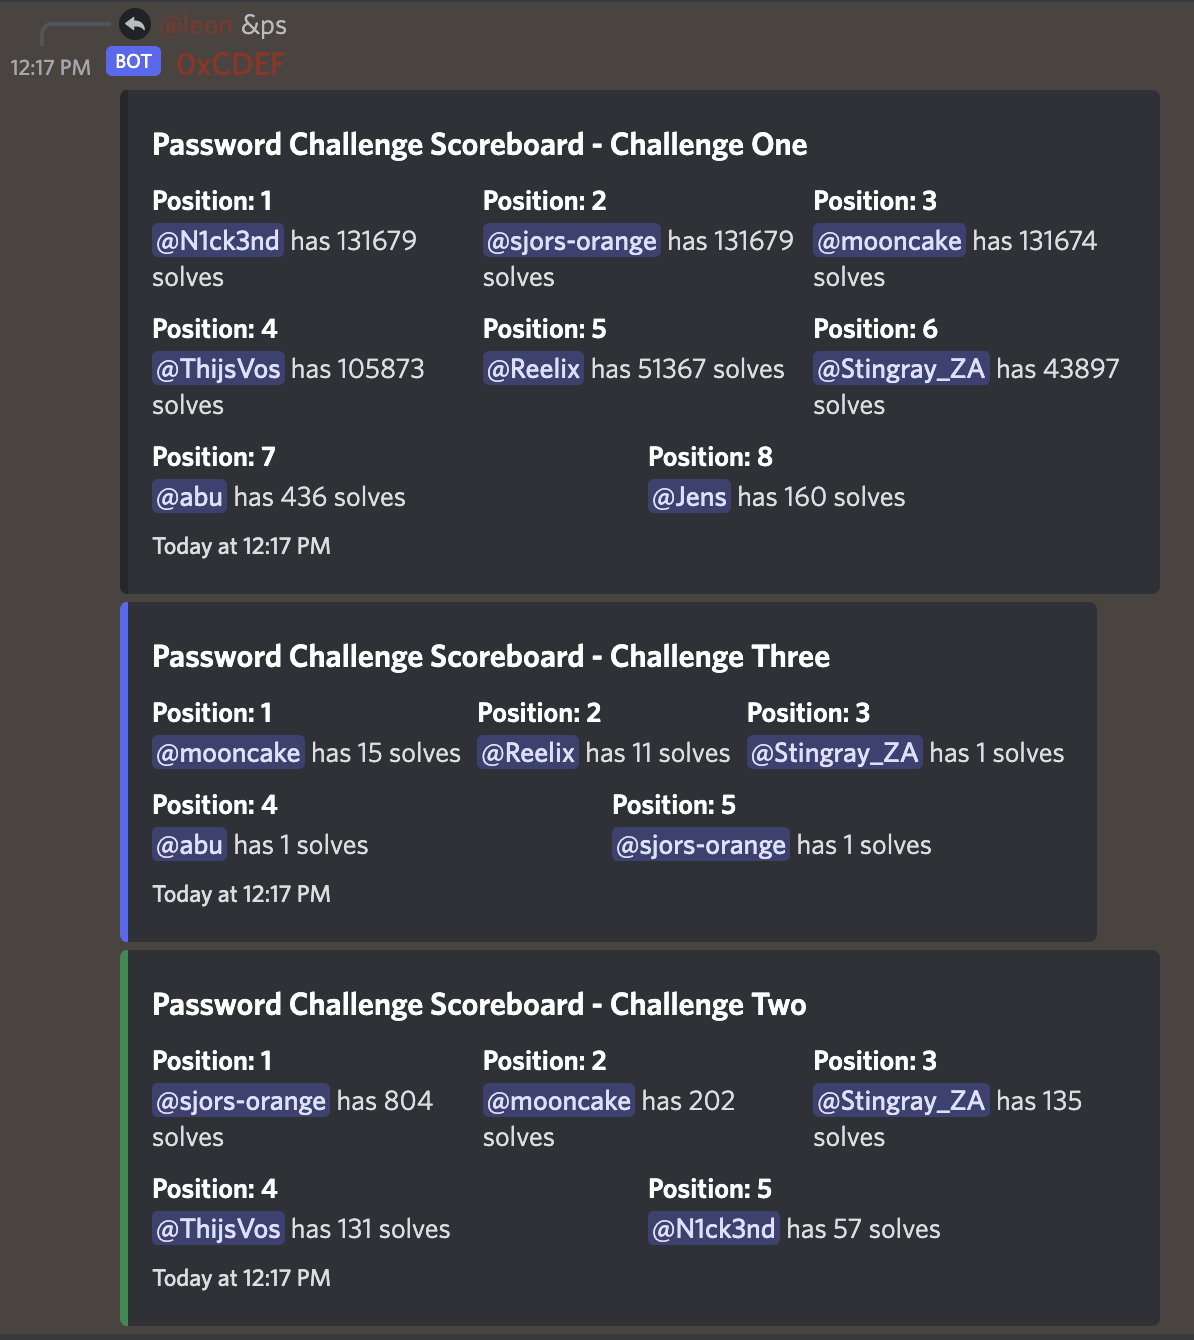Open @sjors-orange mention in Challenge Three
The height and width of the screenshot is (1340, 1194).
[x=701, y=845]
